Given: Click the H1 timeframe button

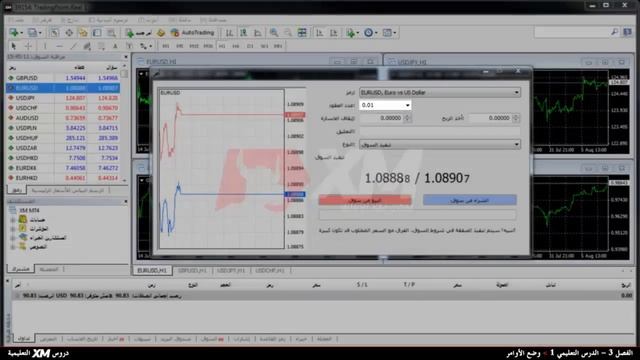Looking at the screenshot, I should click(222, 46).
